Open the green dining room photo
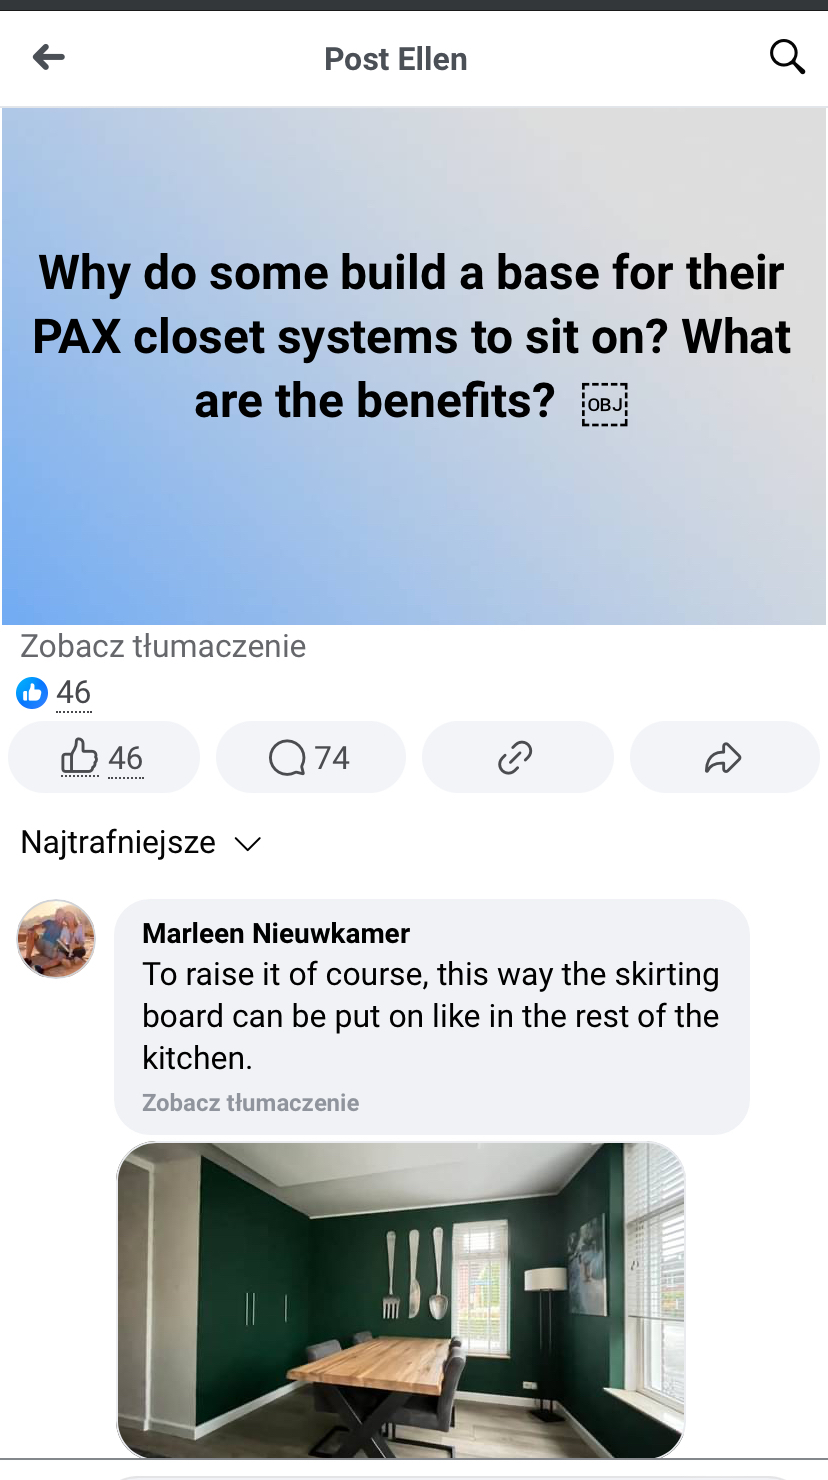 401,1300
